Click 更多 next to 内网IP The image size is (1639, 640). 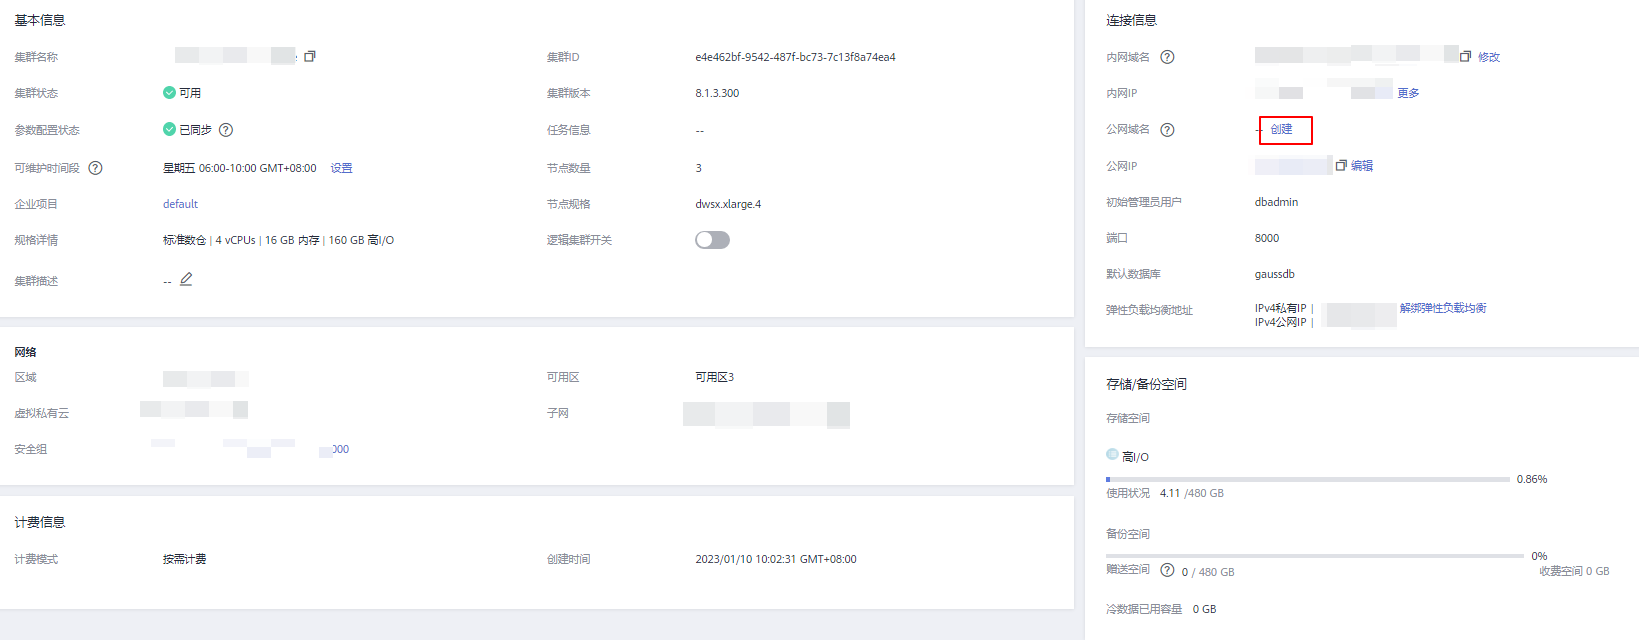click(x=1408, y=93)
